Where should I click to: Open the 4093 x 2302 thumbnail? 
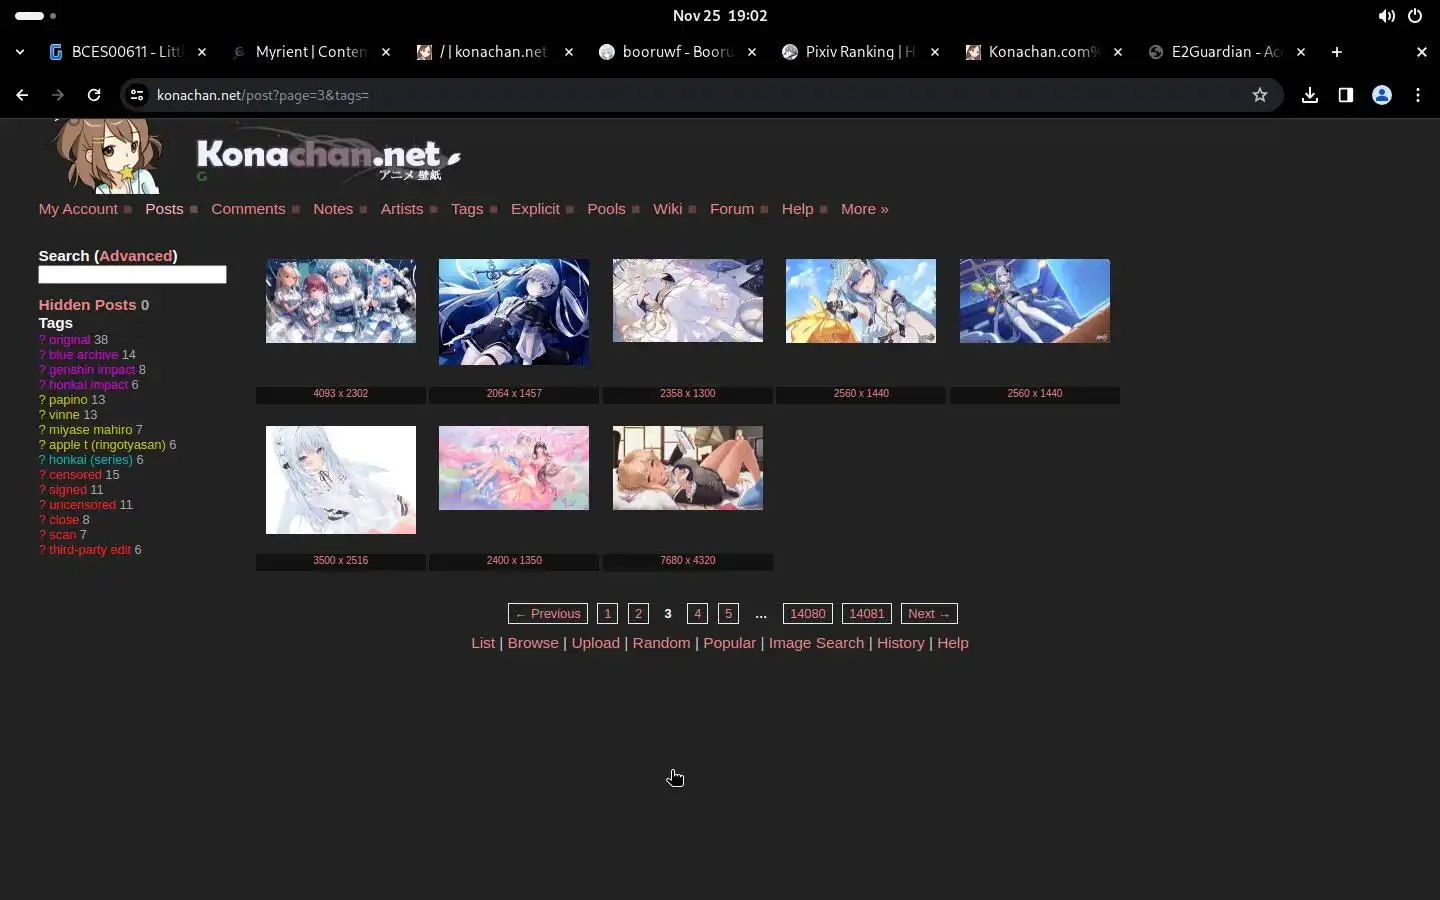click(x=341, y=301)
